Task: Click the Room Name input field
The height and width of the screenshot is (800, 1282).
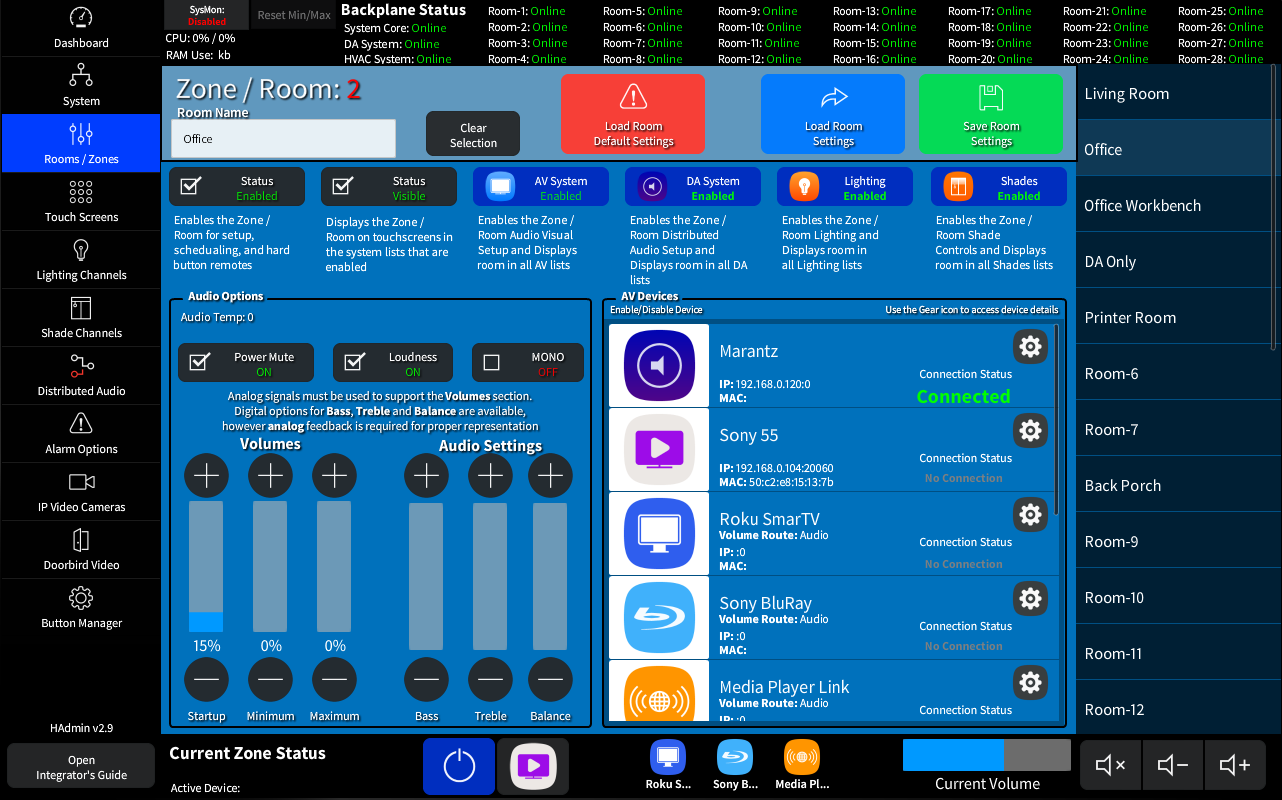Action: (x=283, y=138)
